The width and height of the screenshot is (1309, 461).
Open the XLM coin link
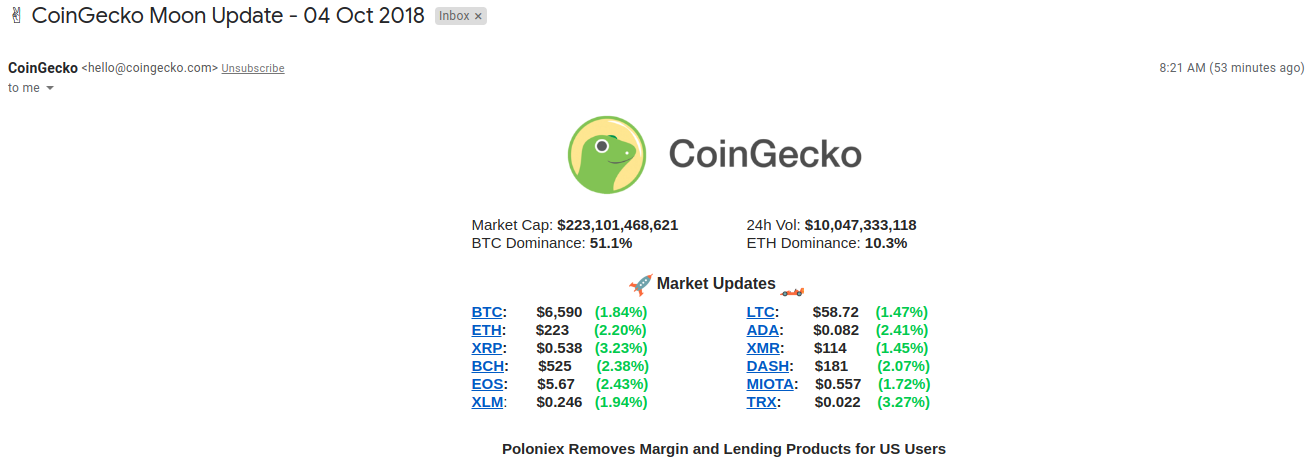tap(487, 402)
